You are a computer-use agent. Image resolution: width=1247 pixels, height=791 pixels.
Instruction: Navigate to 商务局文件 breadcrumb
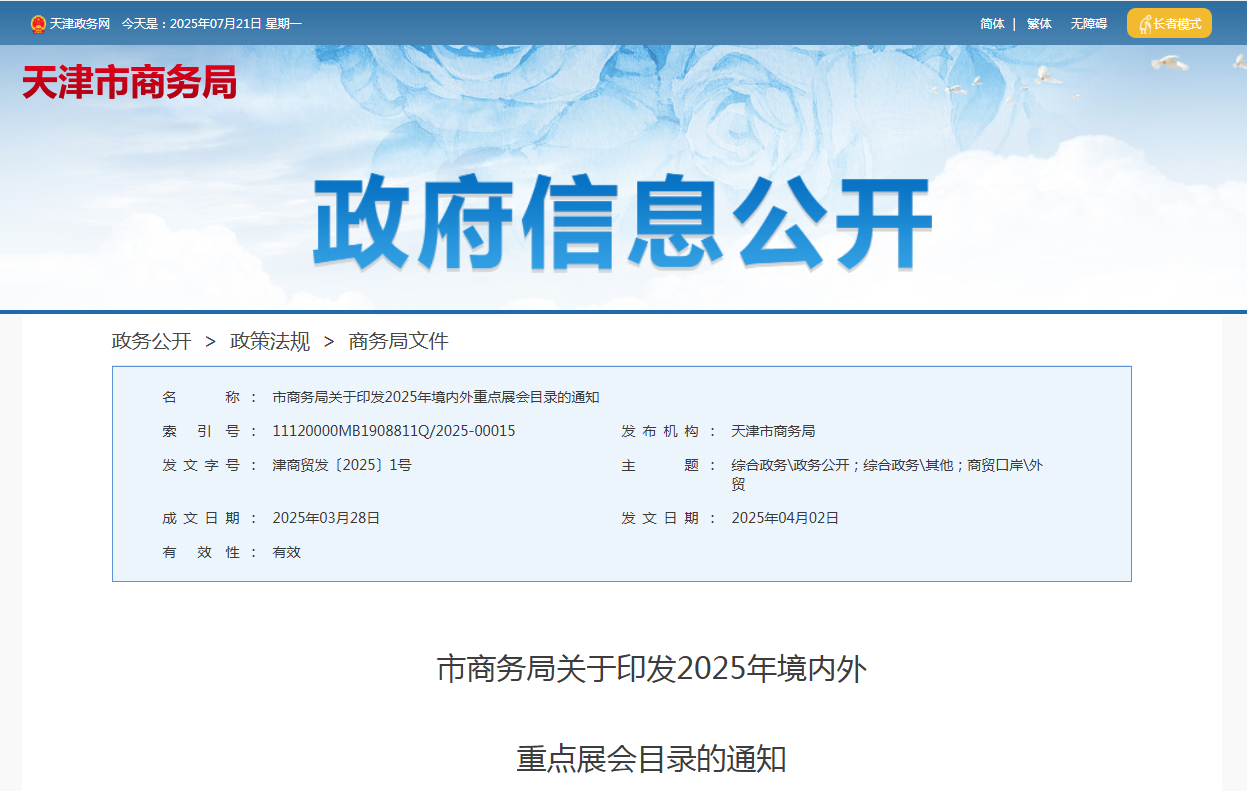398,341
